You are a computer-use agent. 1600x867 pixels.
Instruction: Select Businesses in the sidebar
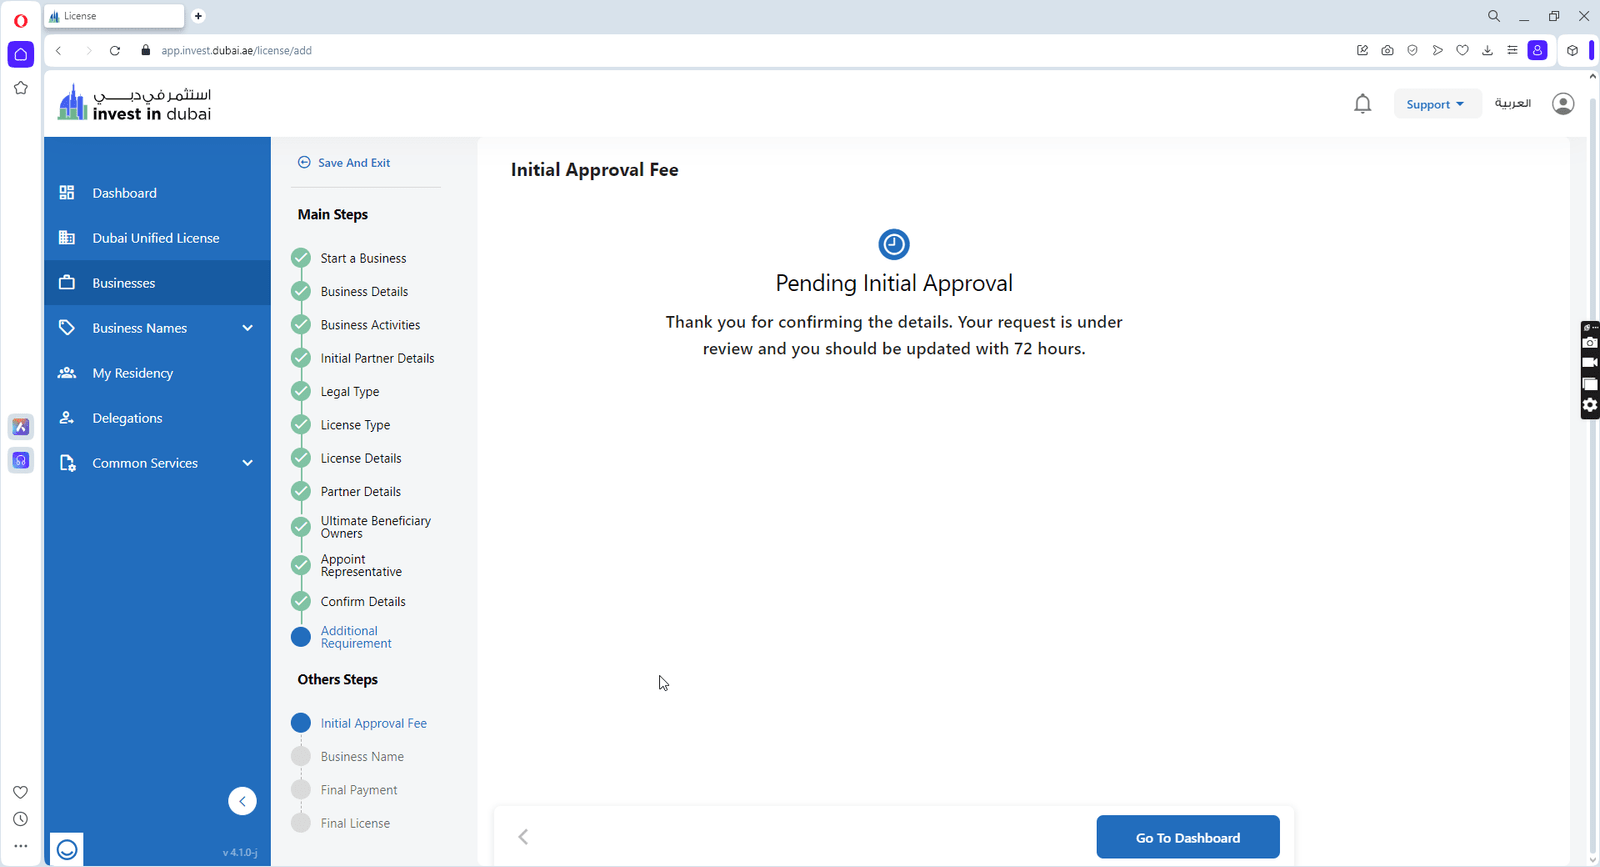157,283
